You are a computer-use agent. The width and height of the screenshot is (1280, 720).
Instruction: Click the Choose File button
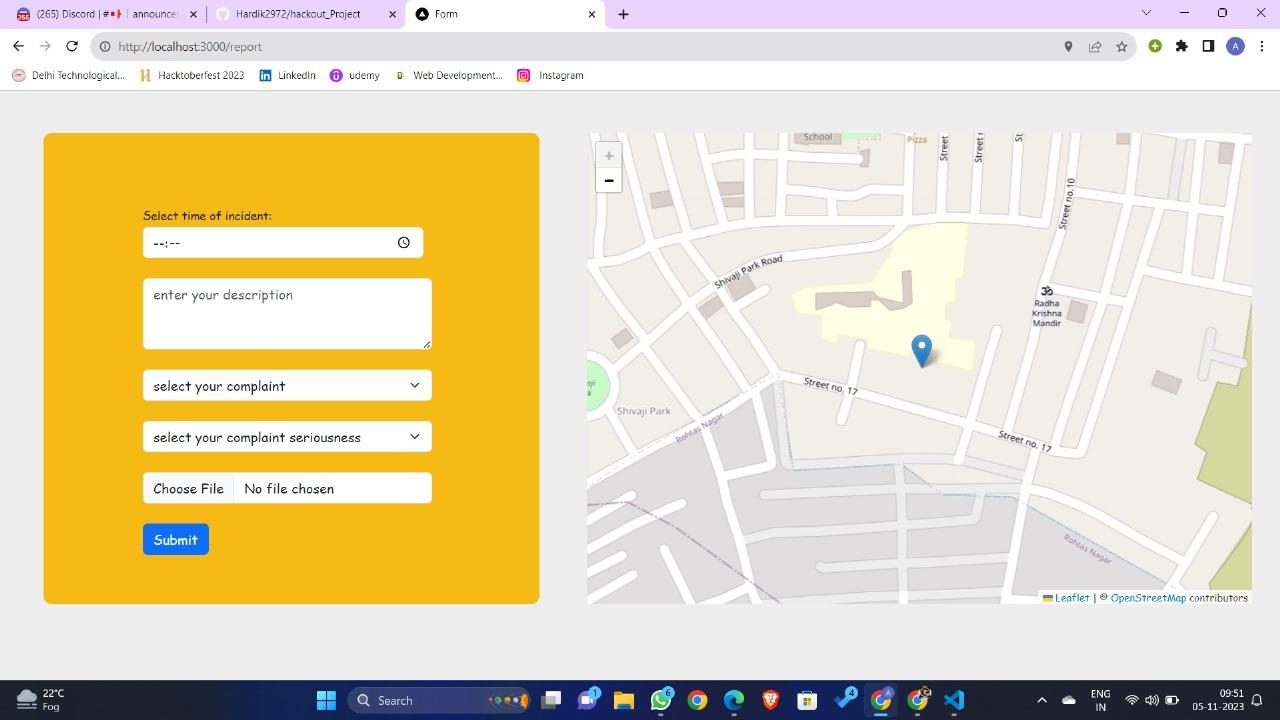pyautogui.click(x=188, y=488)
